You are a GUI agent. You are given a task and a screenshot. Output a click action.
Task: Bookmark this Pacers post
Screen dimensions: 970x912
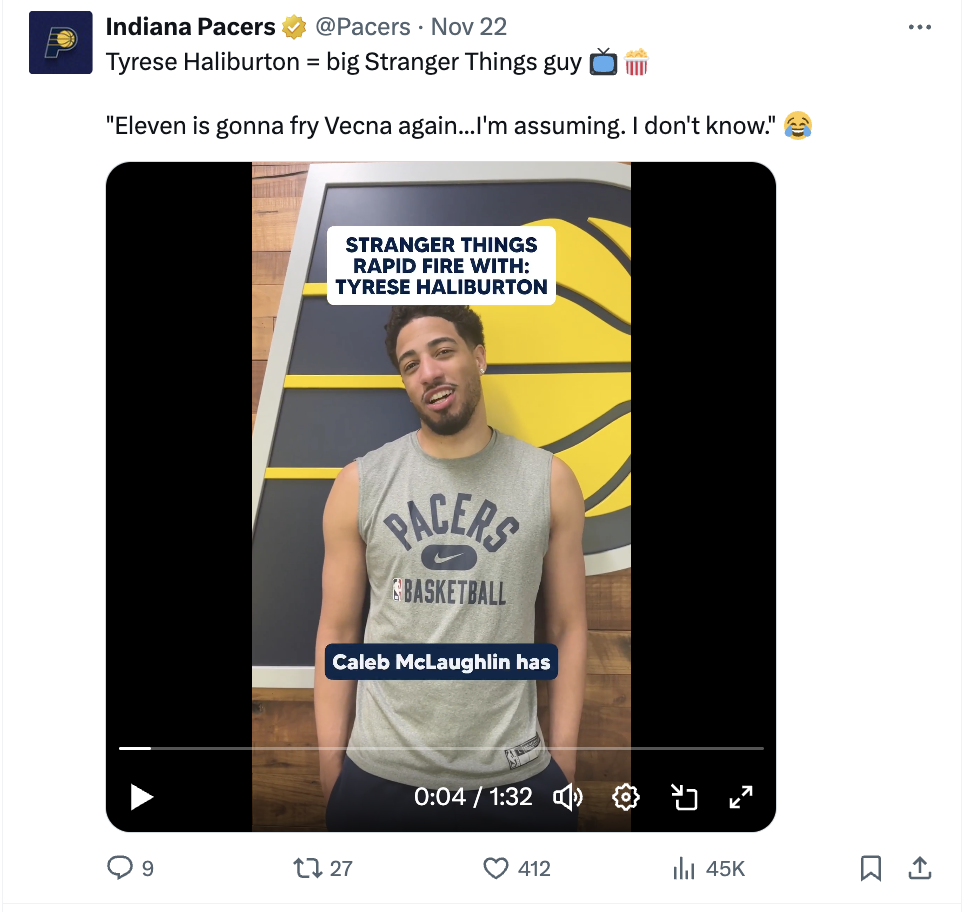[x=869, y=869]
